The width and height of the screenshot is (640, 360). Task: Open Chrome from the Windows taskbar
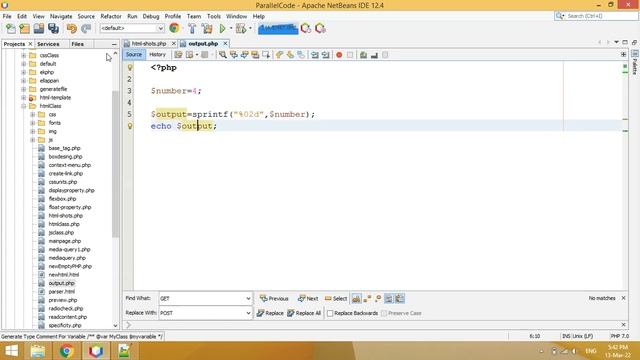coord(66,351)
